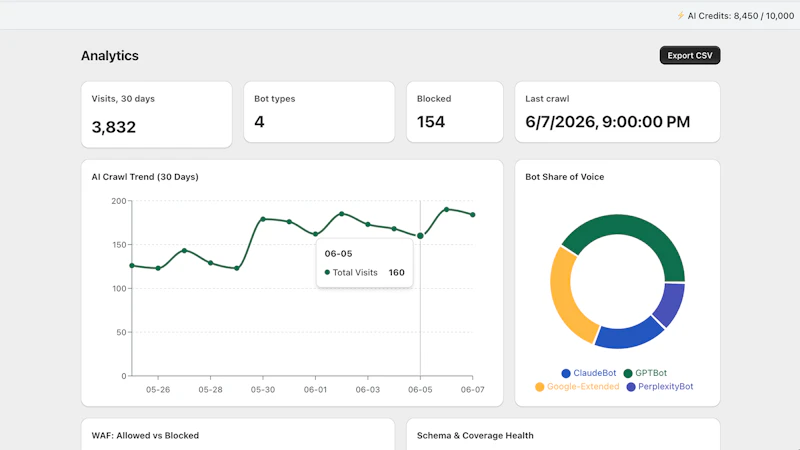Select the 3,832 visits value
Viewport: 800px width, 450px height.
coord(114,127)
